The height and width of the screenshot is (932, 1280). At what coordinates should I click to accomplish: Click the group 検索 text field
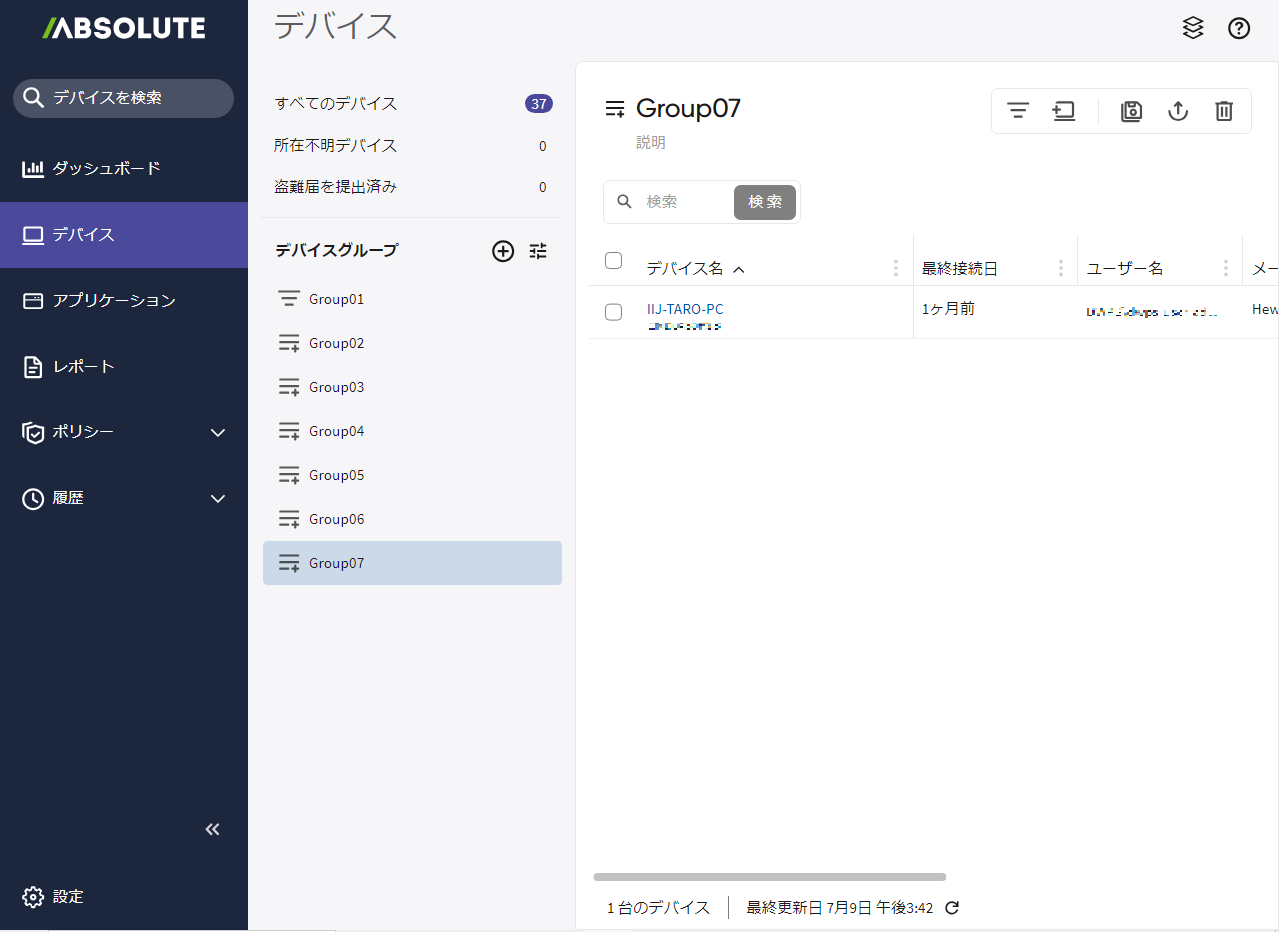[686, 202]
